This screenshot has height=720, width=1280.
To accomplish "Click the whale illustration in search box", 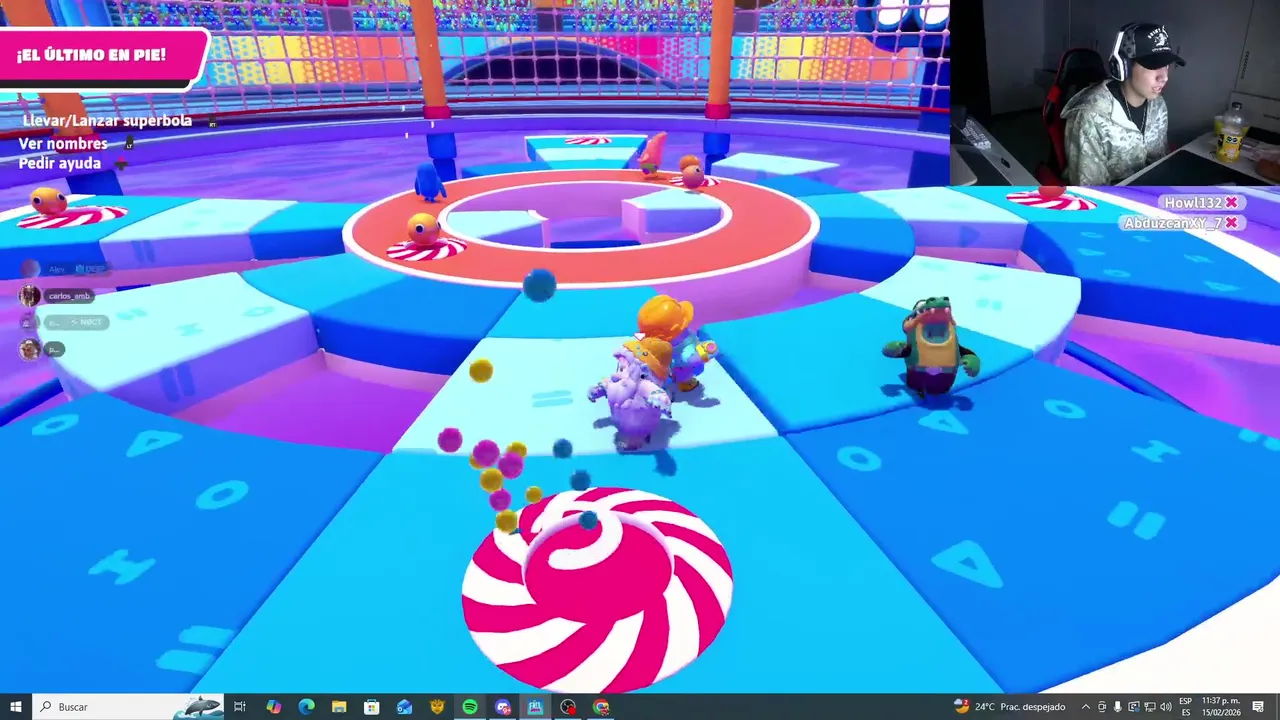I will pos(198,707).
